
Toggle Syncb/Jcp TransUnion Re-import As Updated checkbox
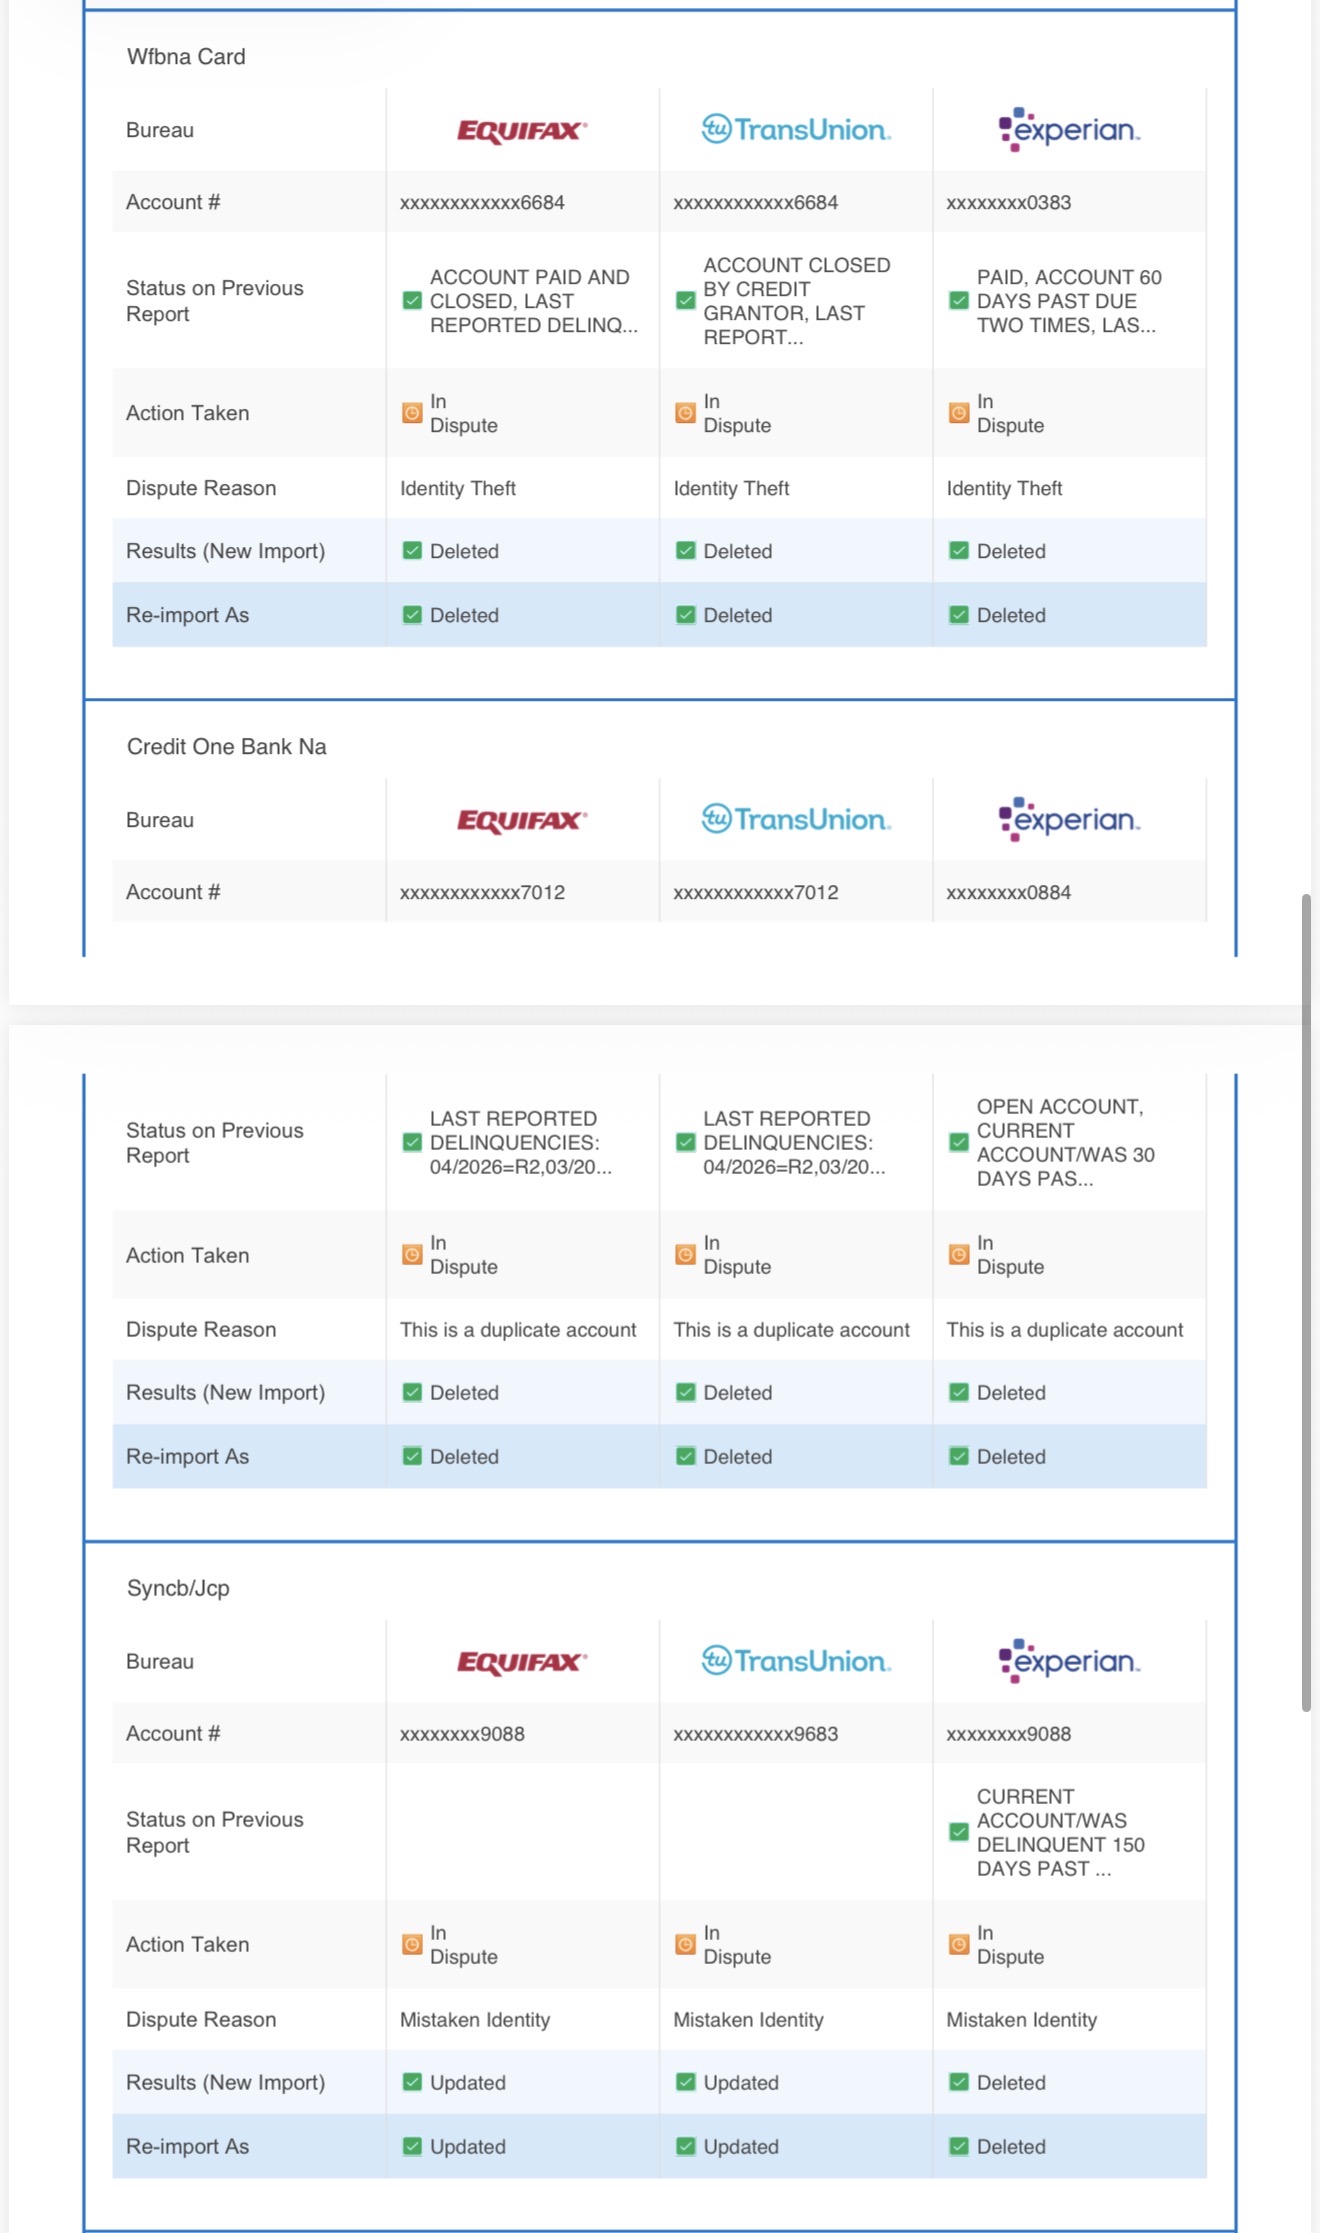[x=685, y=2145]
